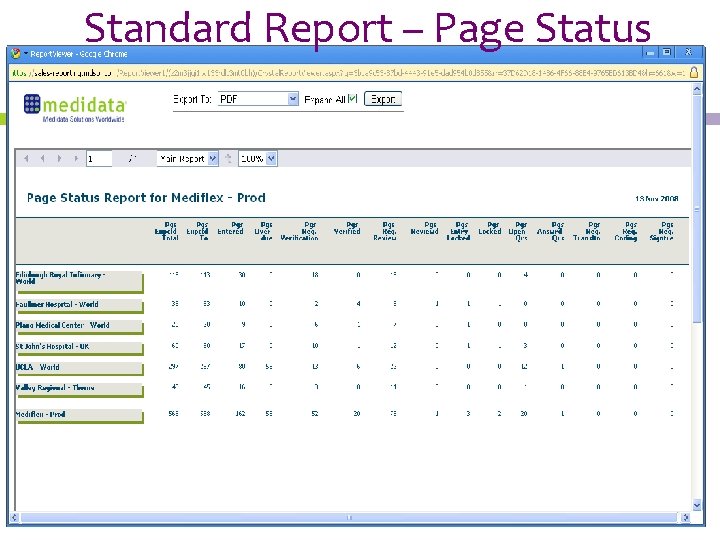The height and width of the screenshot is (540, 720).
Task: Go to first page arrow in report toolbar
Action: coord(26,158)
